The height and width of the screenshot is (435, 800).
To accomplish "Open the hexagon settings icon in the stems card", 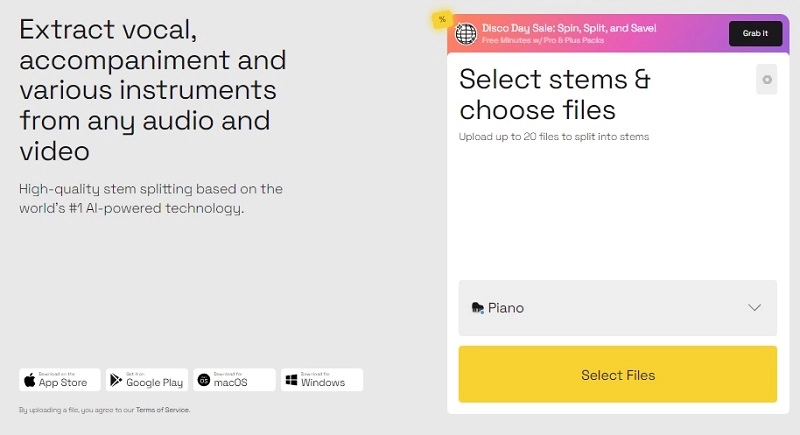I will pyautogui.click(x=766, y=80).
